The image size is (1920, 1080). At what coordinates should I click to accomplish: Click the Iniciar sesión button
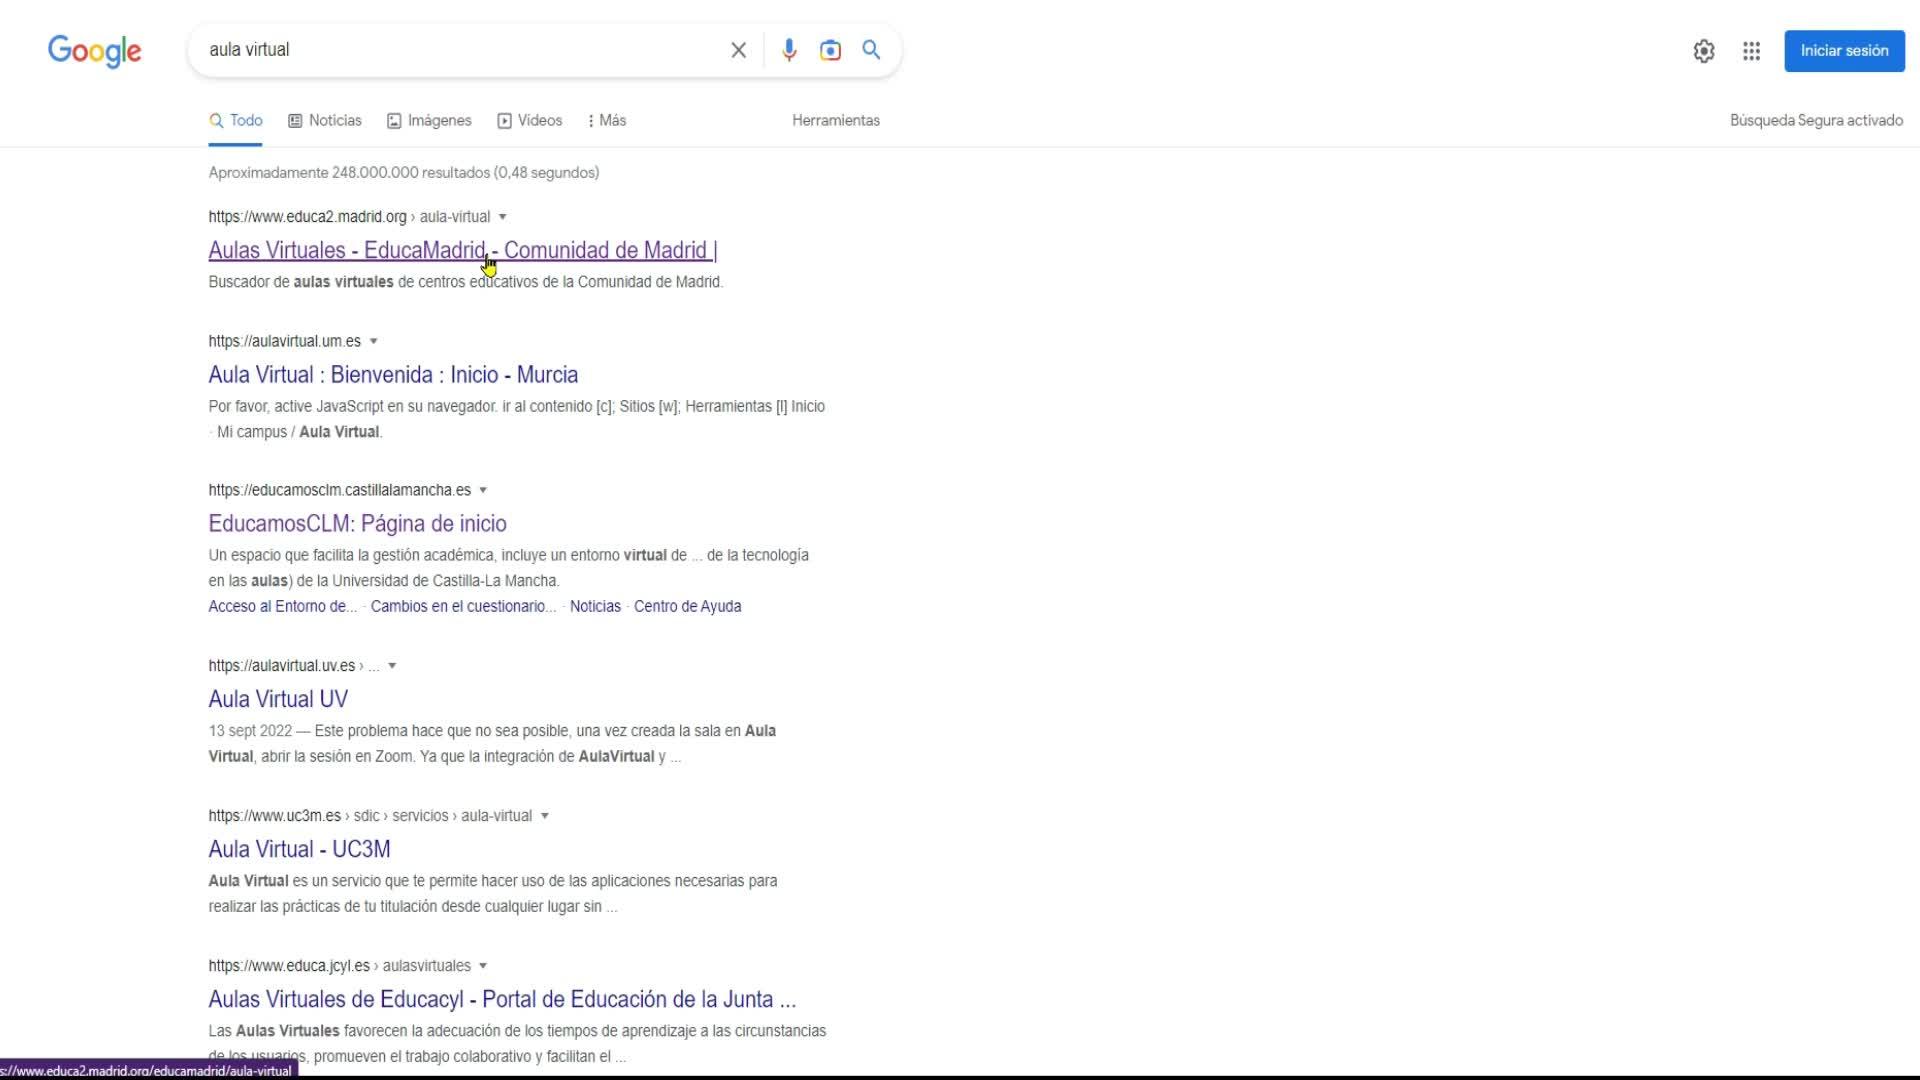pyautogui.click(x=1844, y=51)
